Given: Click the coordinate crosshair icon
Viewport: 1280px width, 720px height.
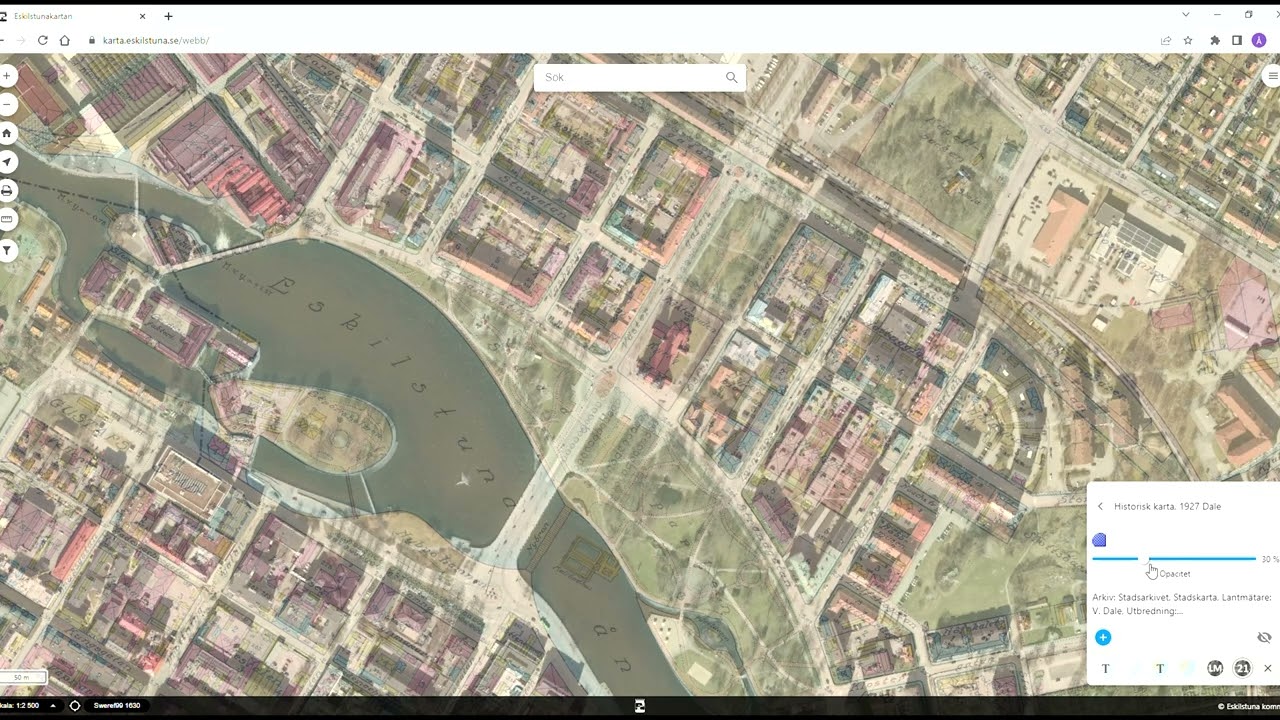Looking at the screenshot, I should point(75,706).
